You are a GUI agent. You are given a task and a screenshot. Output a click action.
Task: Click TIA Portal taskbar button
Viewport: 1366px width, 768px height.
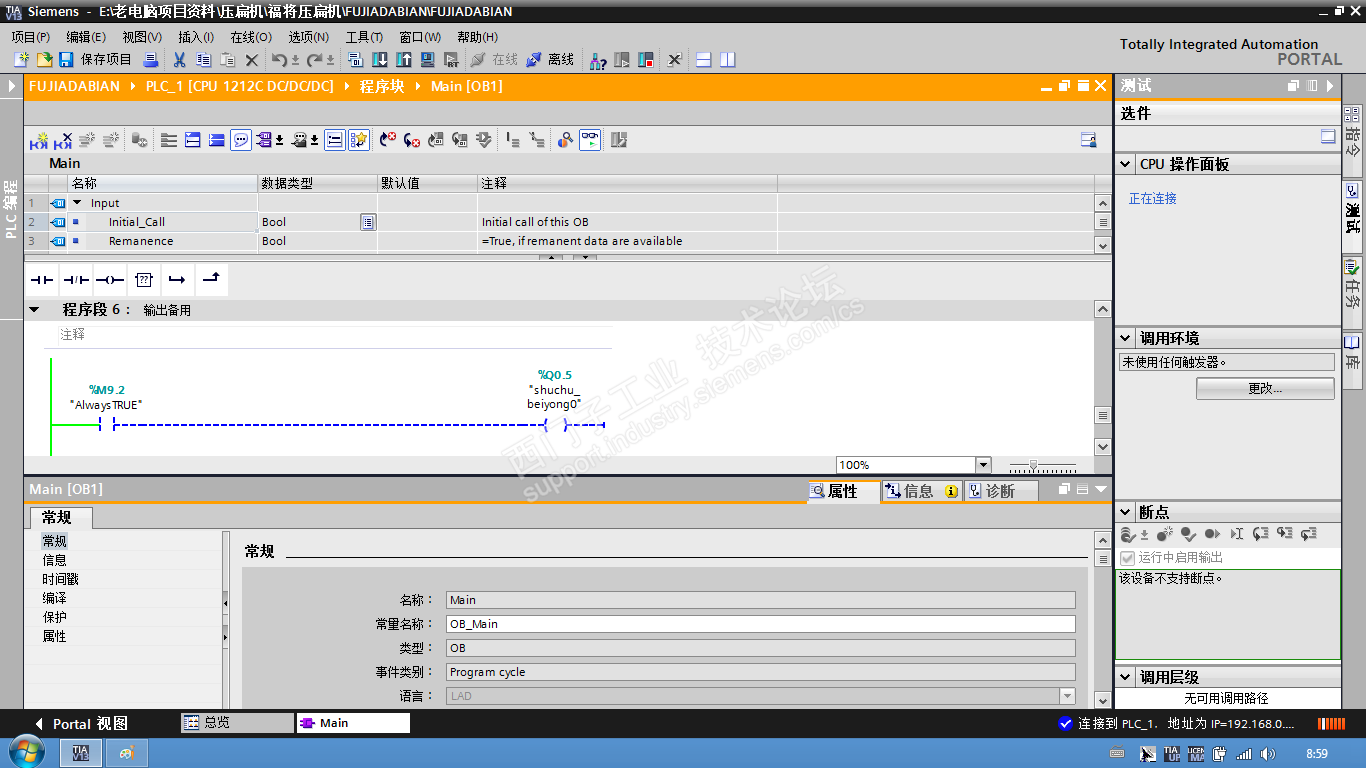(x=81, y=753)
